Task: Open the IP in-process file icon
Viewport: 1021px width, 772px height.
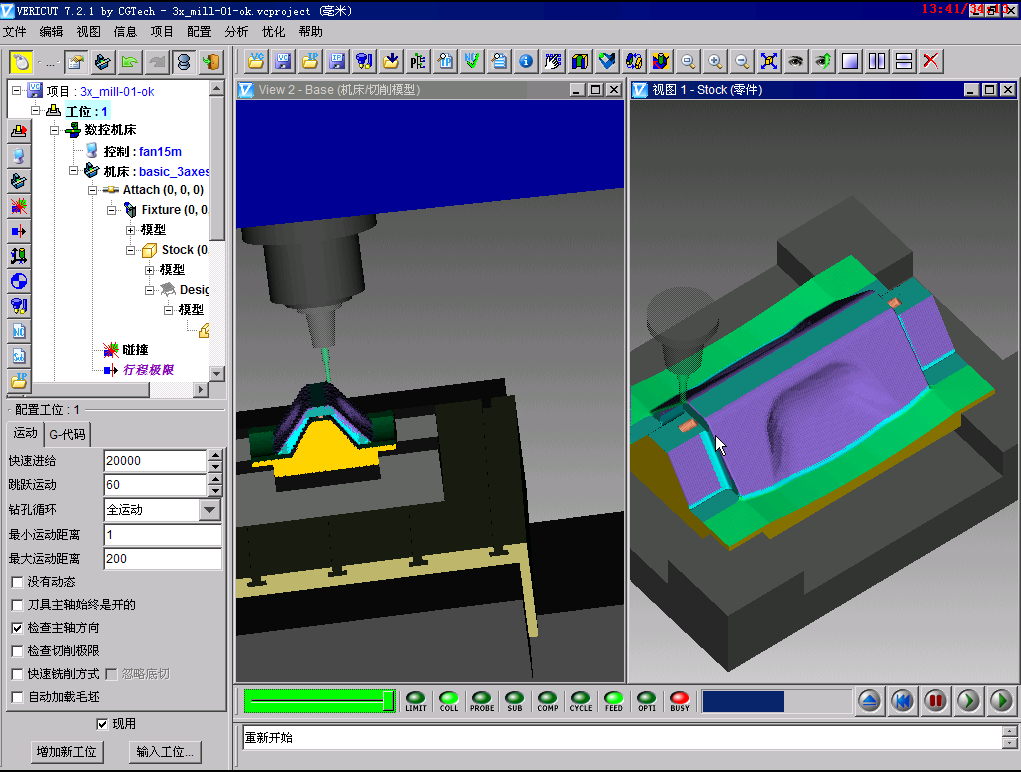Action: pyautogui.click(x=310, y=61)
